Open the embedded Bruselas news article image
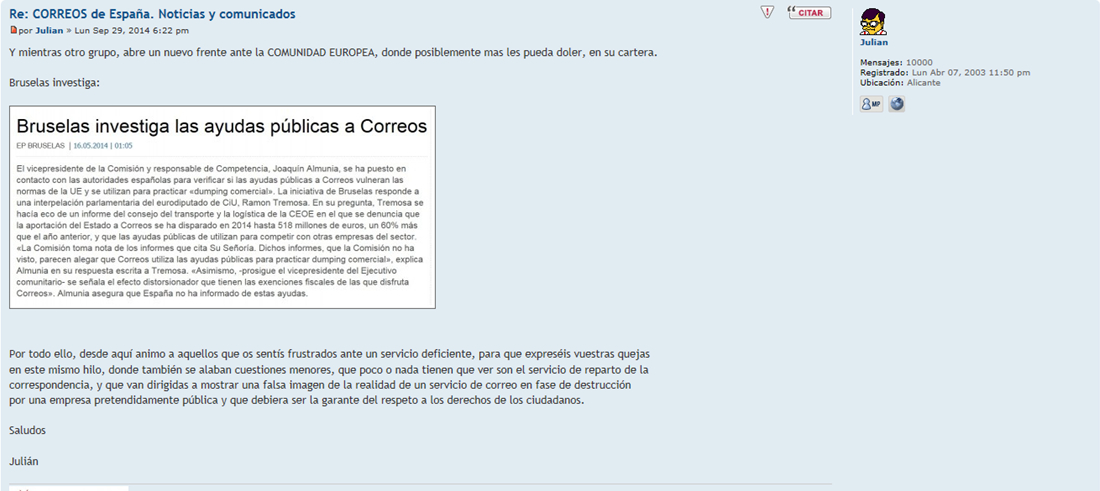Viewport: 1100px width, 491px height. click(222, 207)
